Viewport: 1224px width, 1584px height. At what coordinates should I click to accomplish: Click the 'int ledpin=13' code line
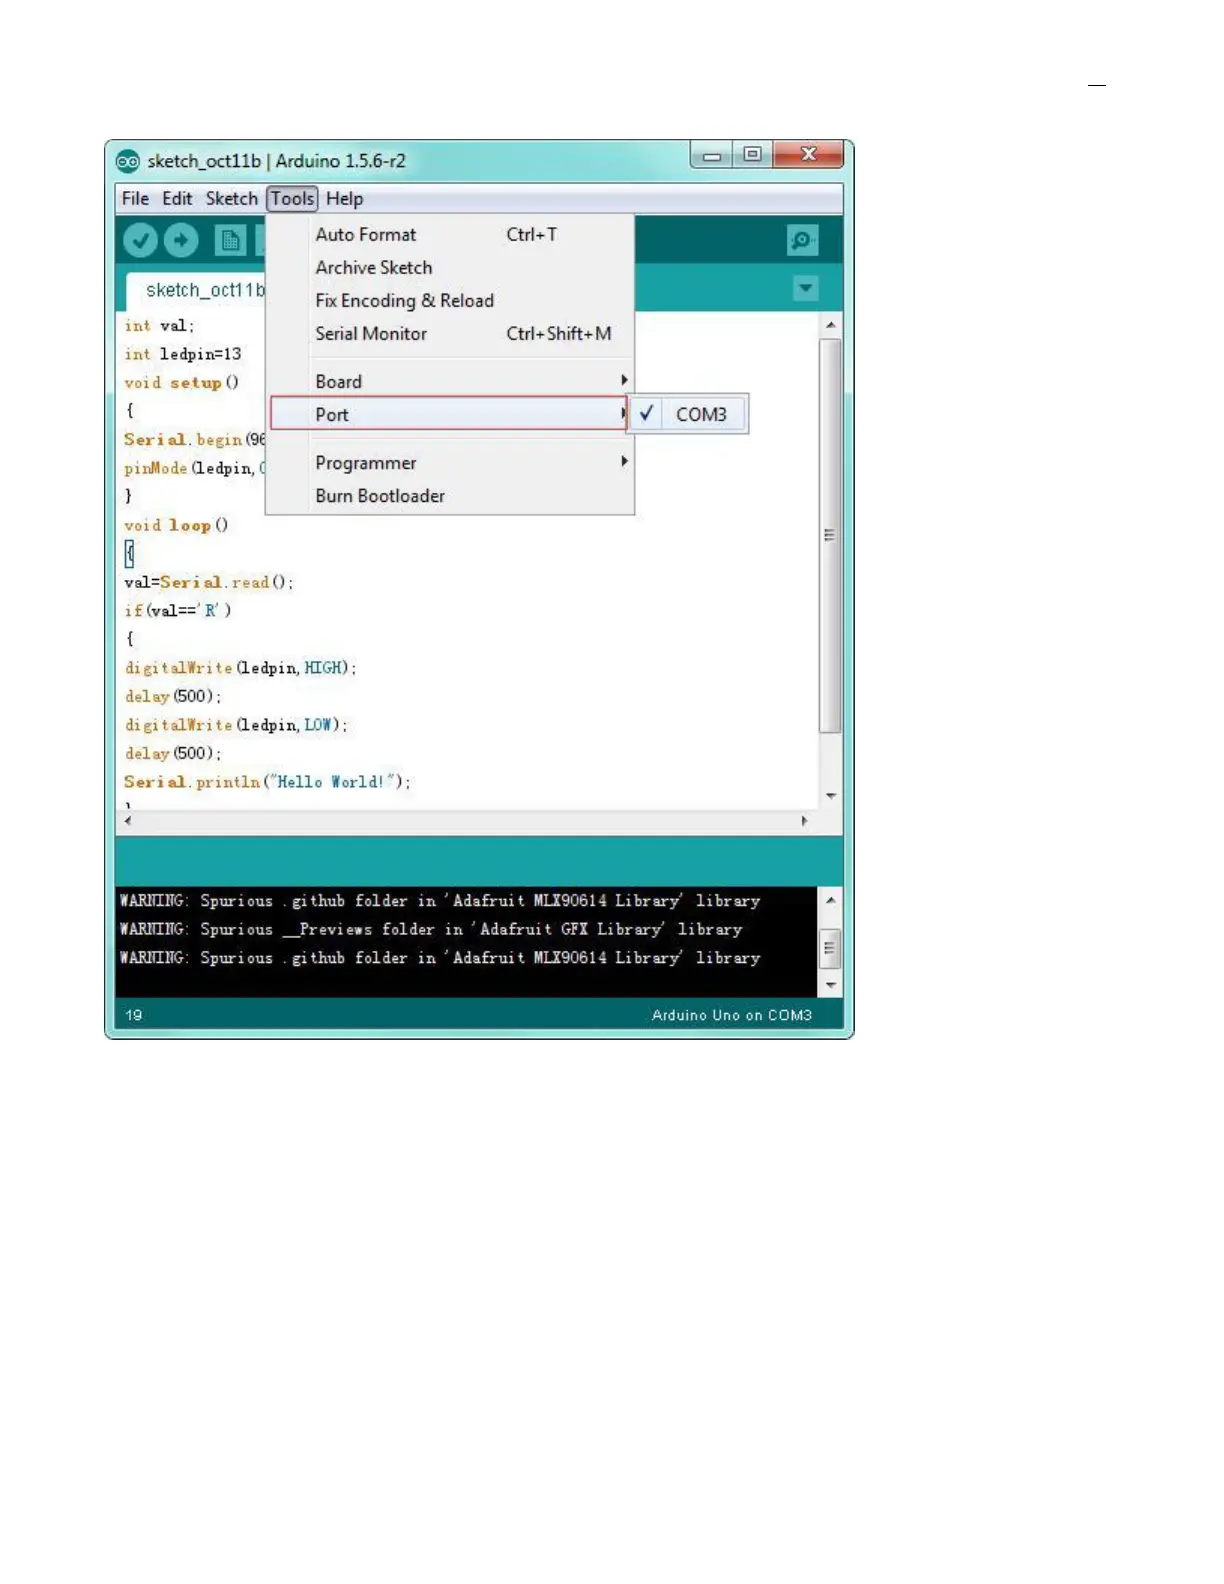point(182,354)
